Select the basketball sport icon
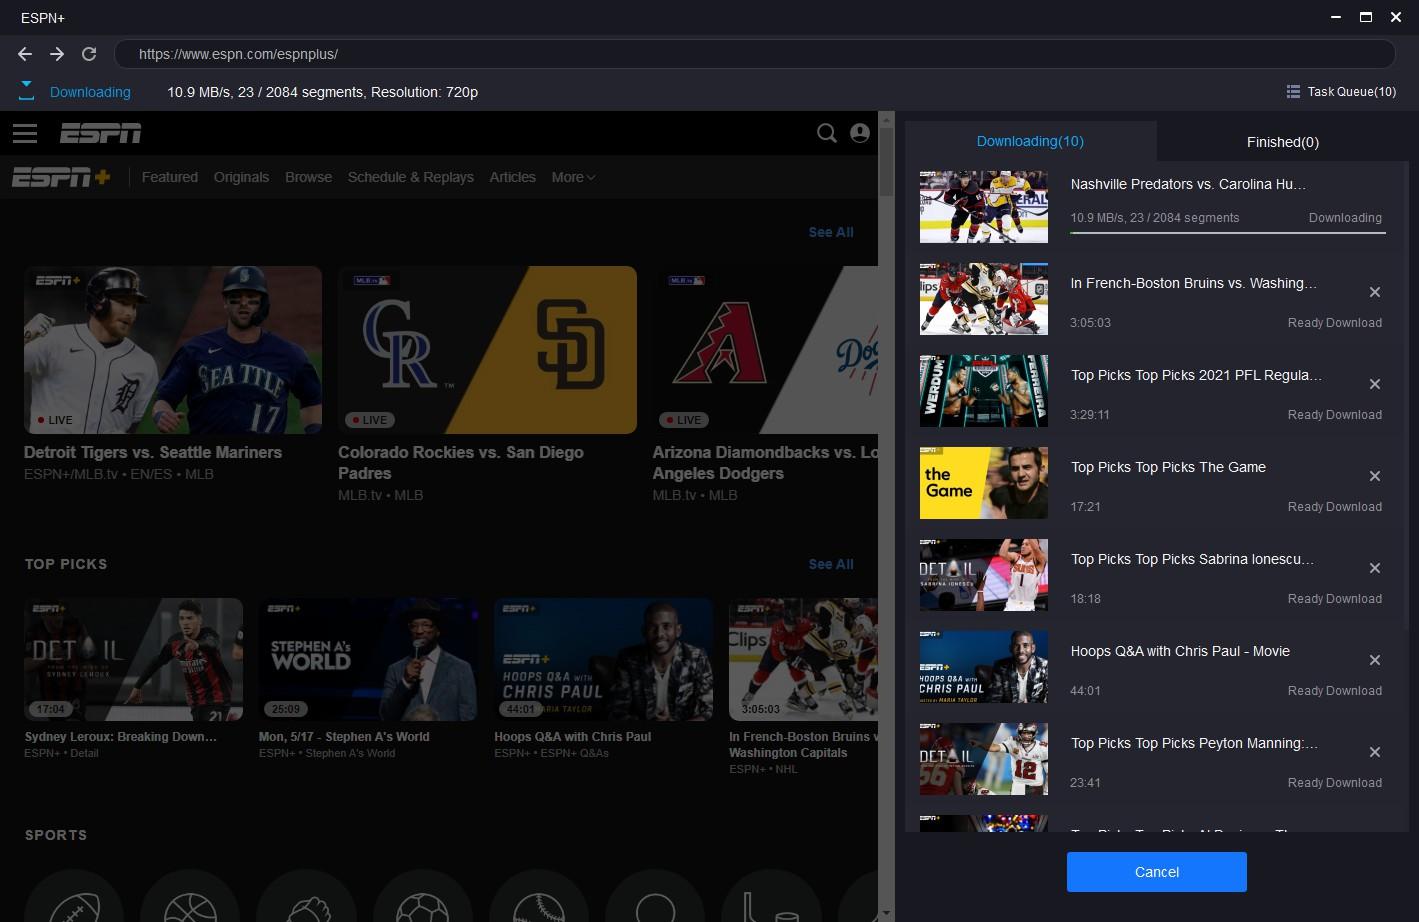 (190, 896)
